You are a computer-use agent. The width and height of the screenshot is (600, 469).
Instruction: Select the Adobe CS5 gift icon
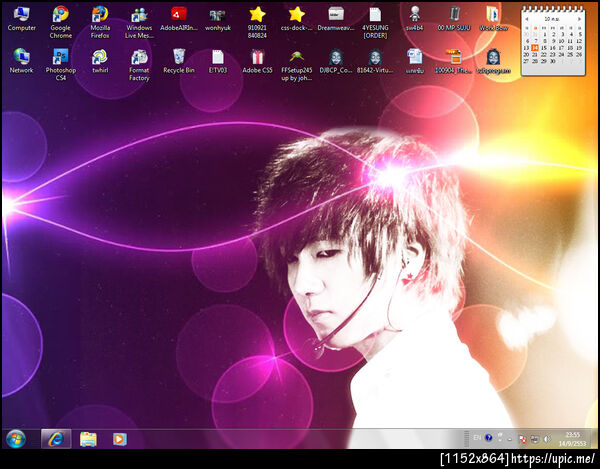click(257, 61)
